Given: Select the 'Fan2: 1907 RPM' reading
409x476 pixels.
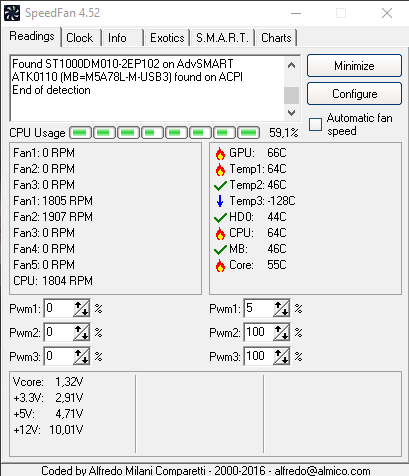Looking at the screenshot, I should point(53,217).
